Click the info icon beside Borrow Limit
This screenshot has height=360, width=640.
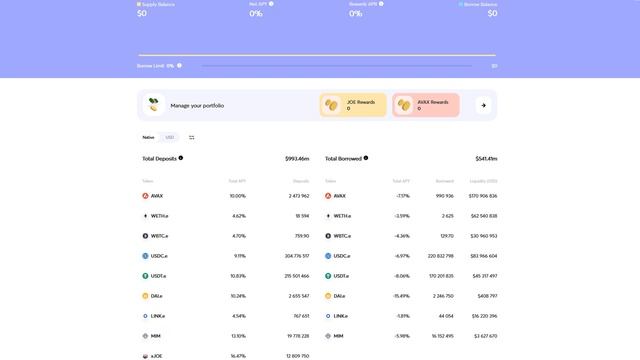[x=179, y=65]
